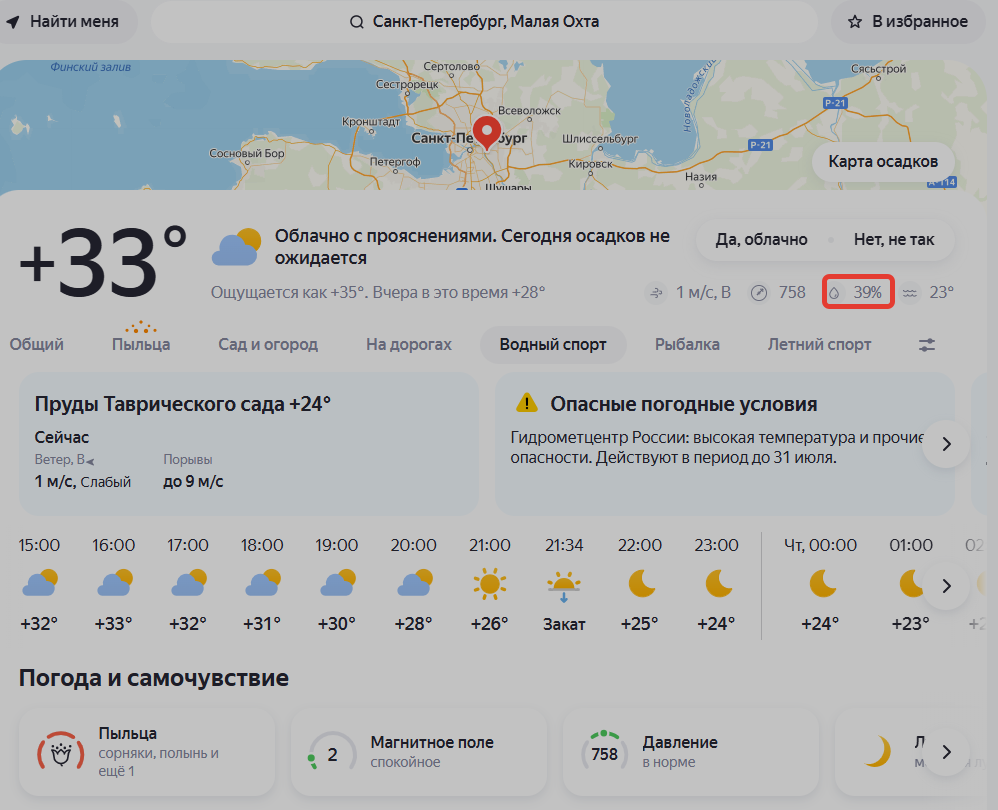Screen dimensions: 998x810
Task: Click the search magnifier icon
Action: [x=356, y=22]
